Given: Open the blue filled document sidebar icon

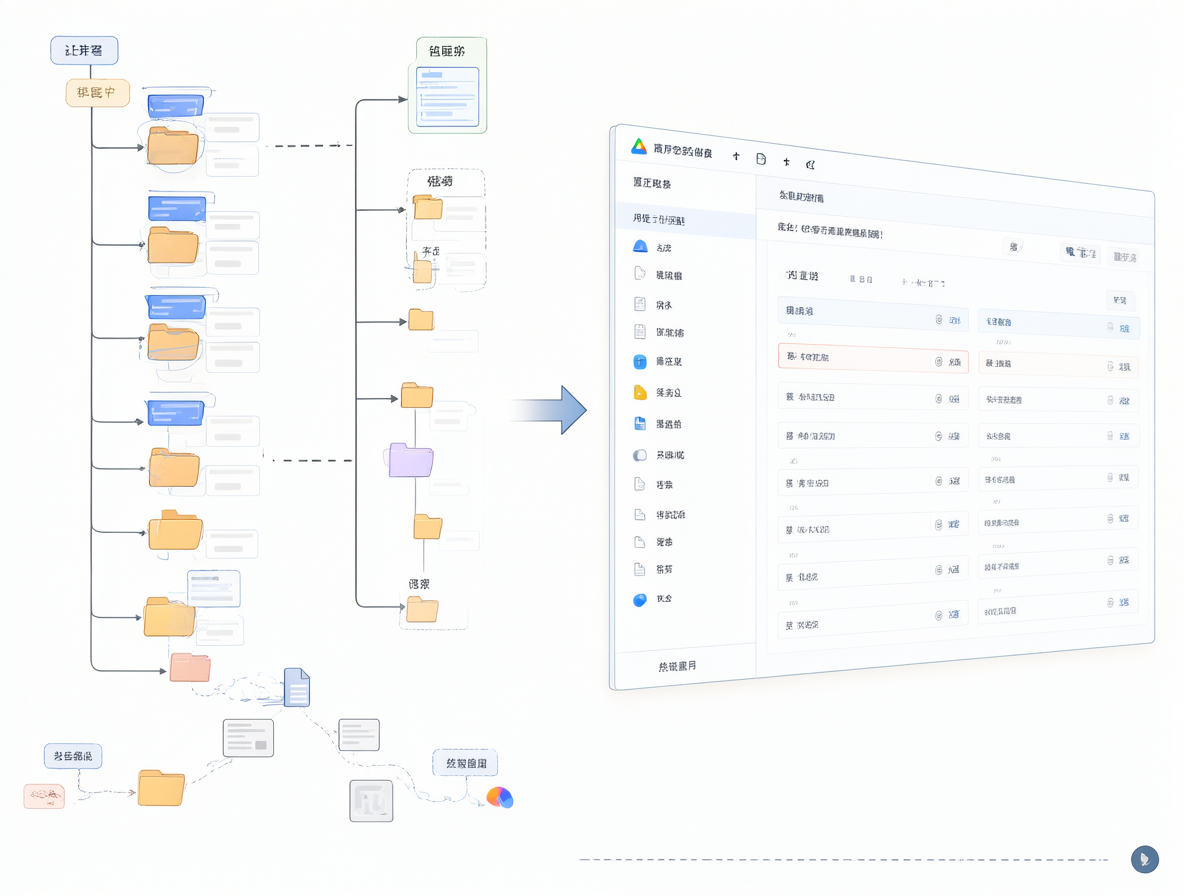Looking at the screenshot, I should pyautogui.click(x=640, y=423).
